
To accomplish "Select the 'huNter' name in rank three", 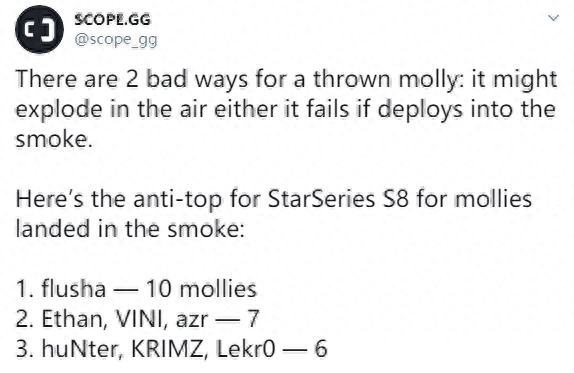I will [82, 348].
